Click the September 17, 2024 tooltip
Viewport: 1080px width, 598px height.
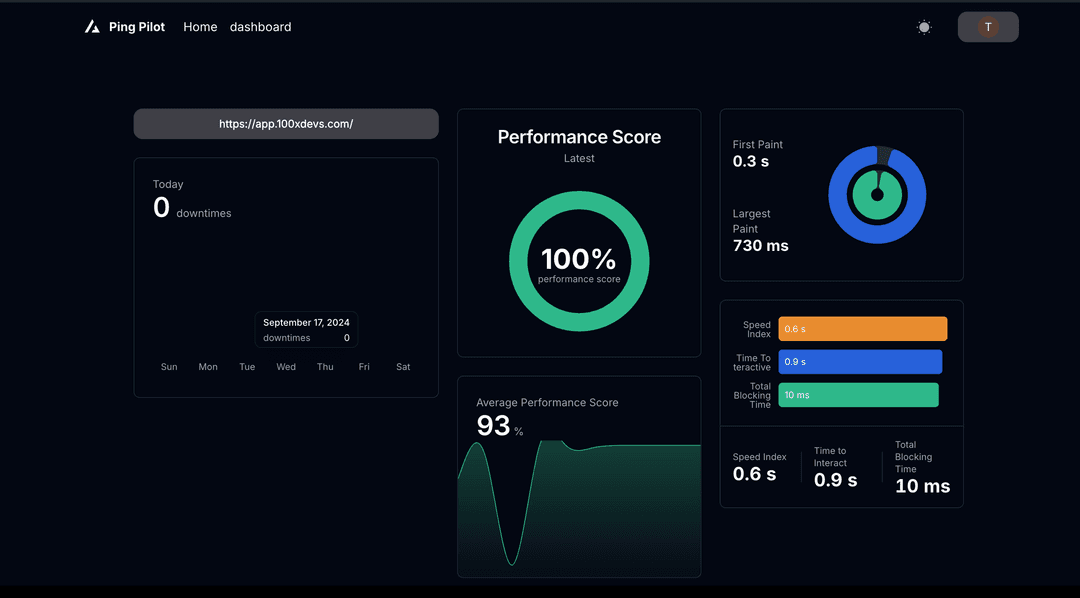(306, 330)
